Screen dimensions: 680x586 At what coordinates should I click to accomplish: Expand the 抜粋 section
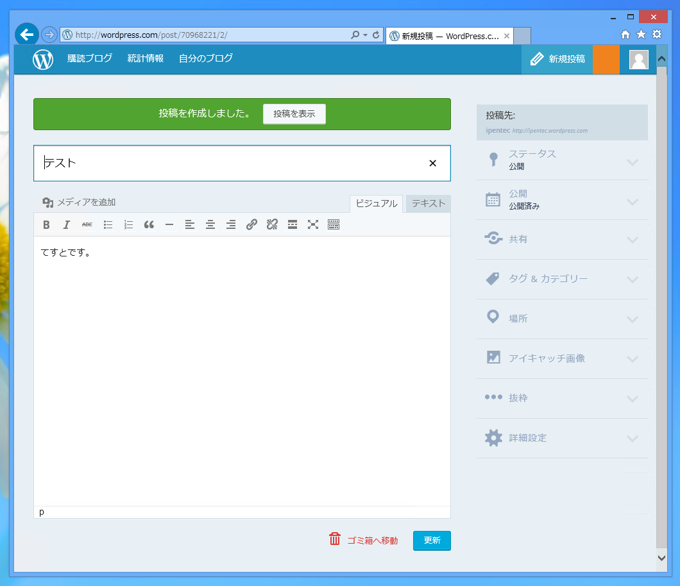562,398
